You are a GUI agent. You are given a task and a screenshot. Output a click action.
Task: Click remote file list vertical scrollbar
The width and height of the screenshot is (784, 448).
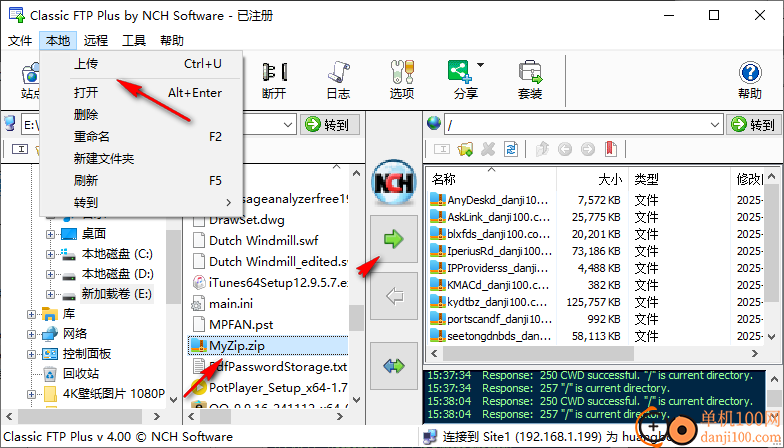tap(771, 256)
